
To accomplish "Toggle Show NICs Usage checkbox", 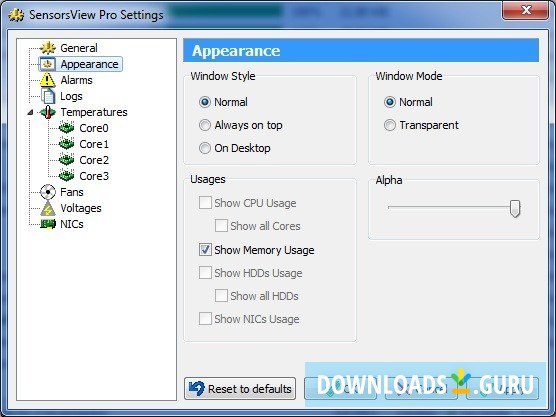I will coord(205,318).
